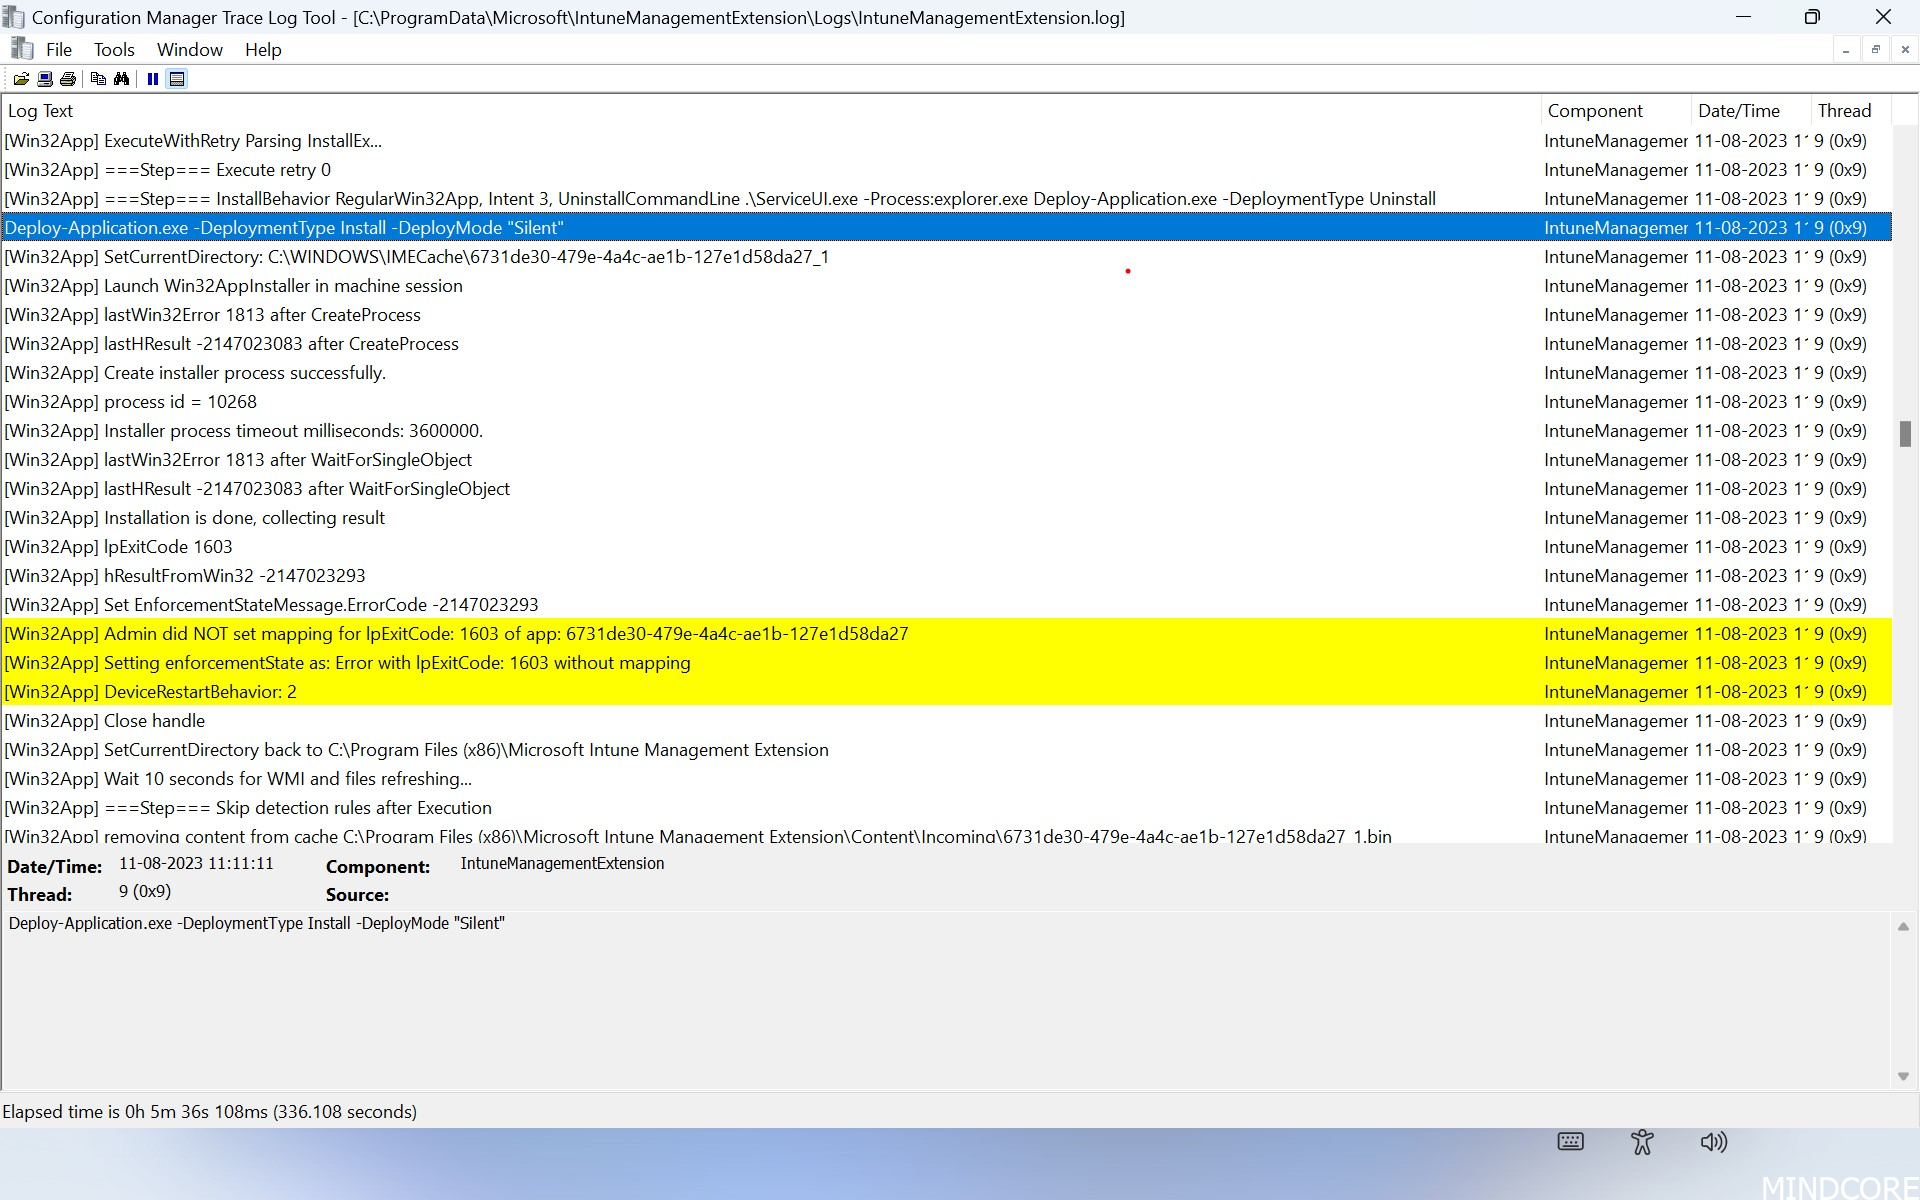Open the Window menu
Screen dimensions: 1920x1200
click(x=189, y=49)
